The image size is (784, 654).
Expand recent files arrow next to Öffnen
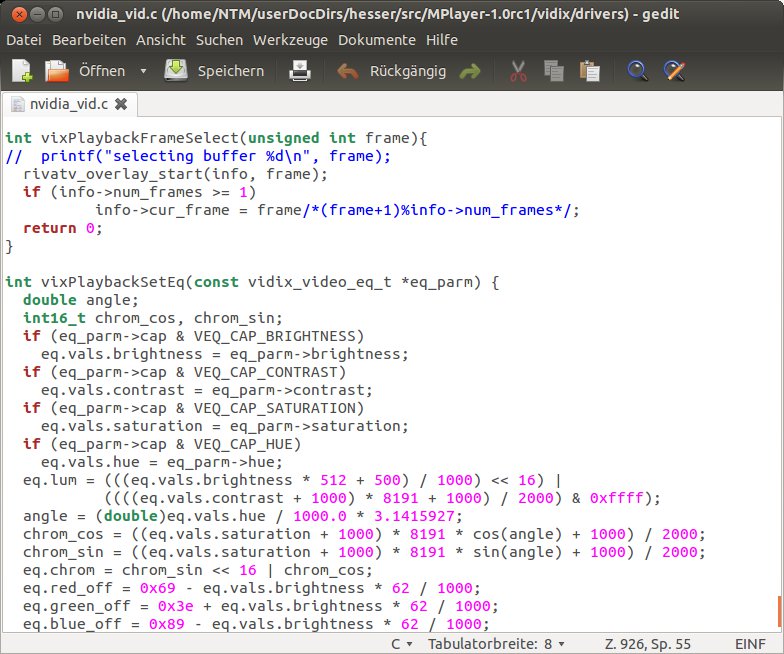(x=144, y=71)
